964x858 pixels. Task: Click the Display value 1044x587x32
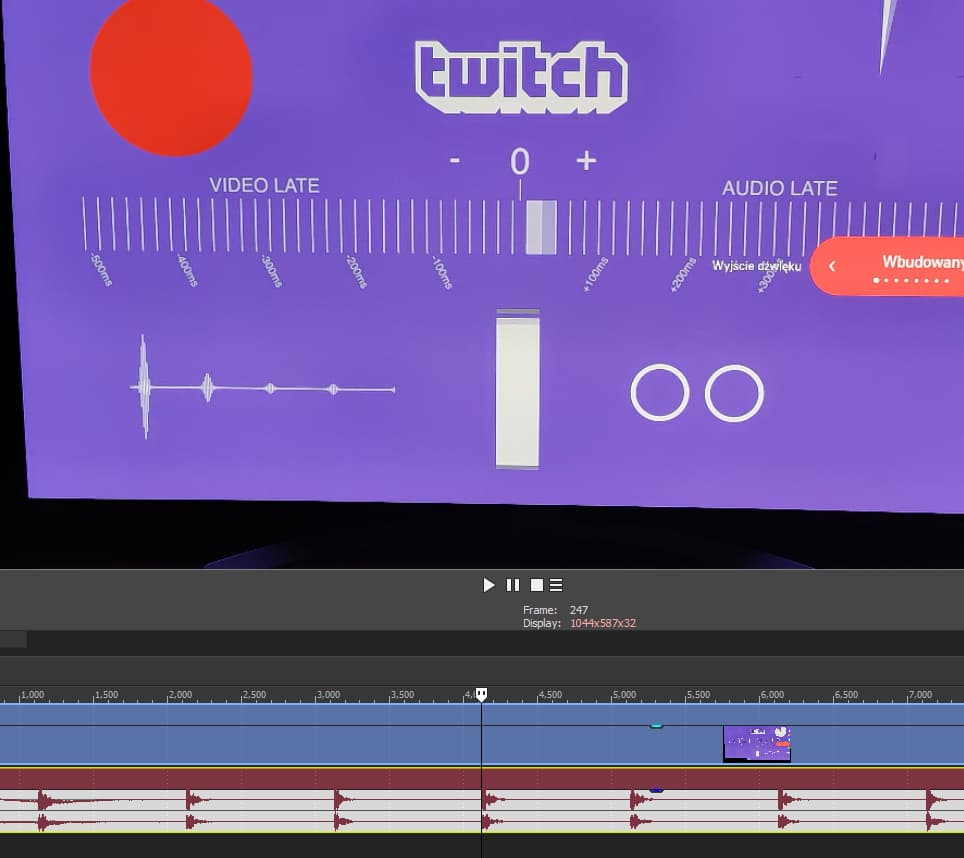[603, 623]
